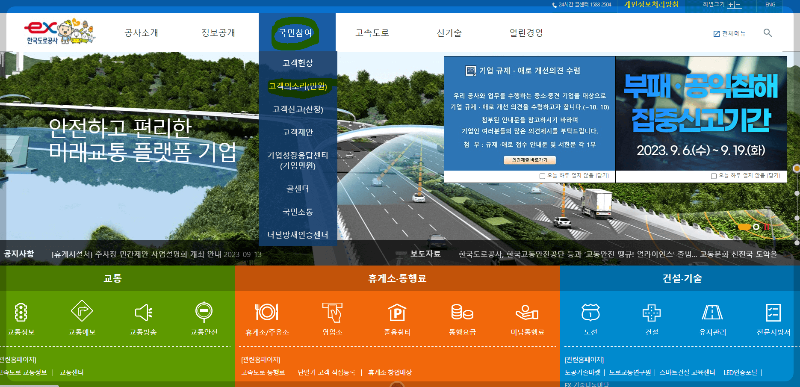
Task: Open the 교통예보 road sign icon
Action: pos(82,312)
